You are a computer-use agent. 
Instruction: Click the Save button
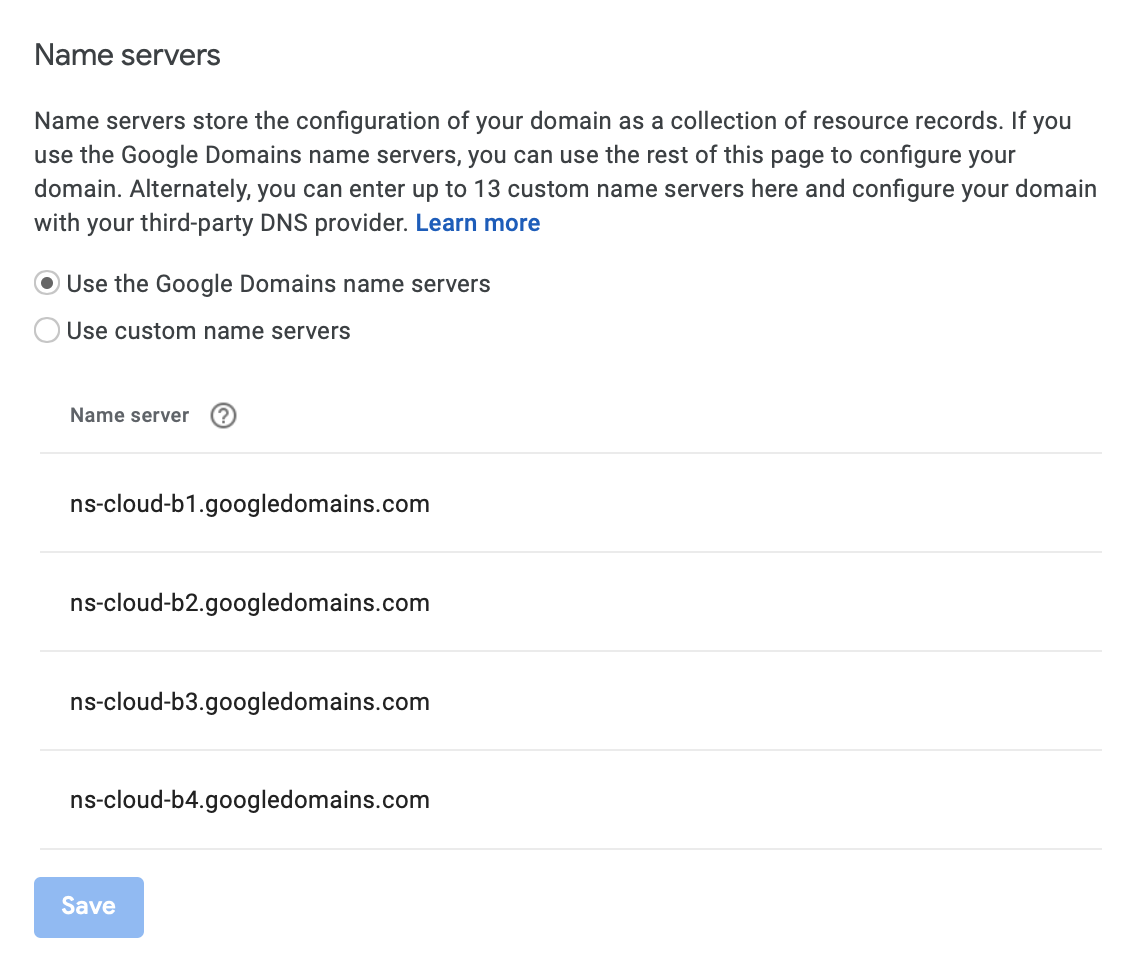[x=89, y=907]
